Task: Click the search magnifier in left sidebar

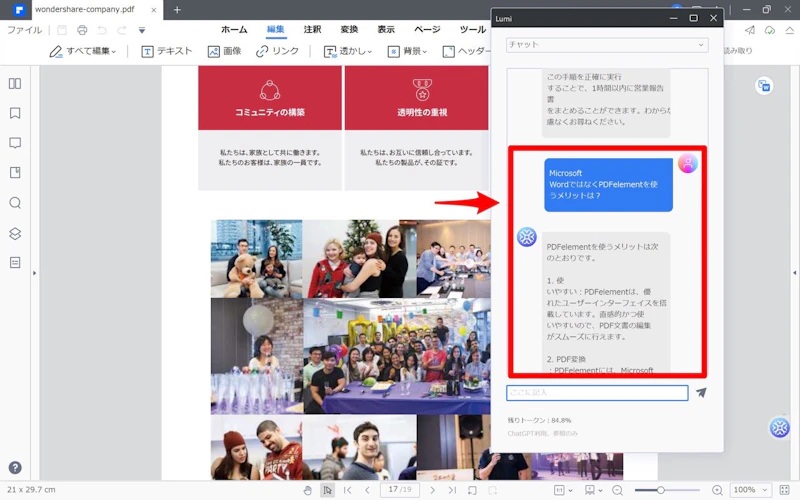Action: tap(15, 203)
